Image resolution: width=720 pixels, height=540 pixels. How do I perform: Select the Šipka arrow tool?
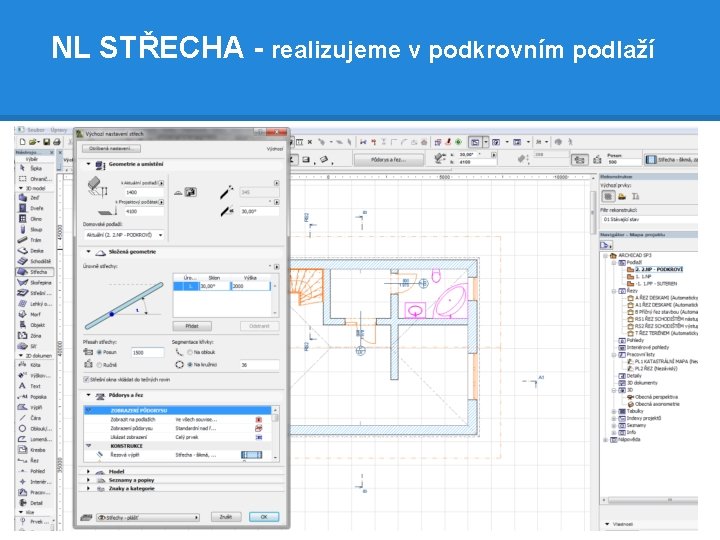tap(31, 169)
